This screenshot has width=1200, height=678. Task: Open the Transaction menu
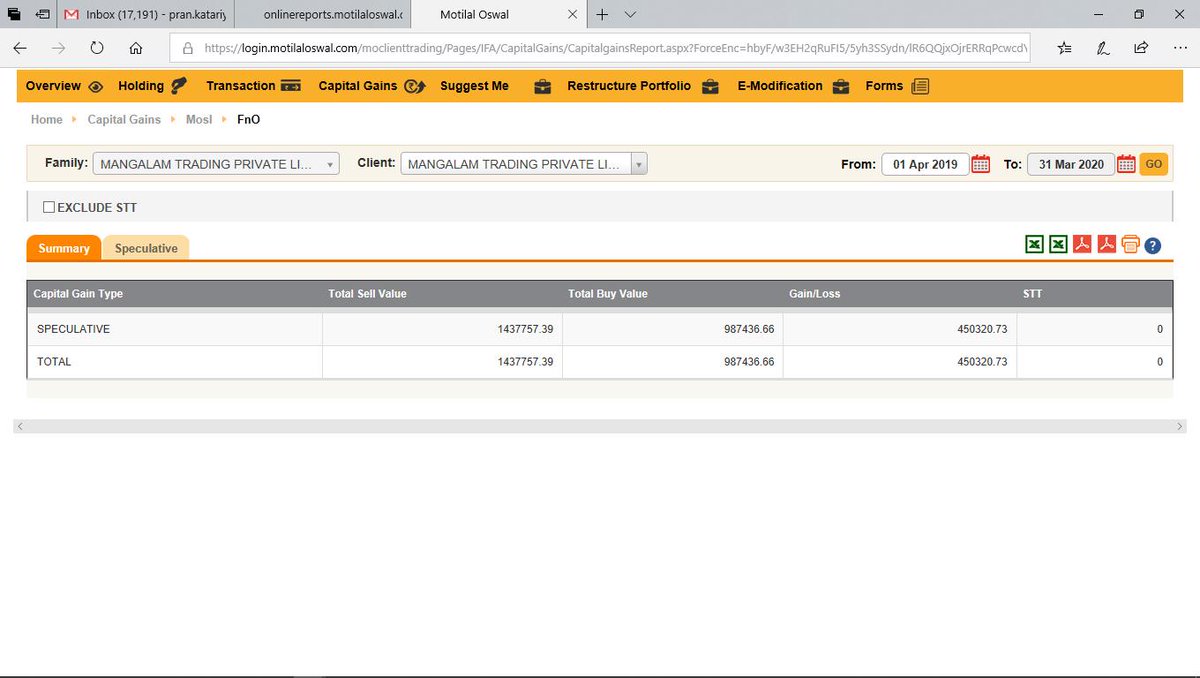tap(254, 86)
